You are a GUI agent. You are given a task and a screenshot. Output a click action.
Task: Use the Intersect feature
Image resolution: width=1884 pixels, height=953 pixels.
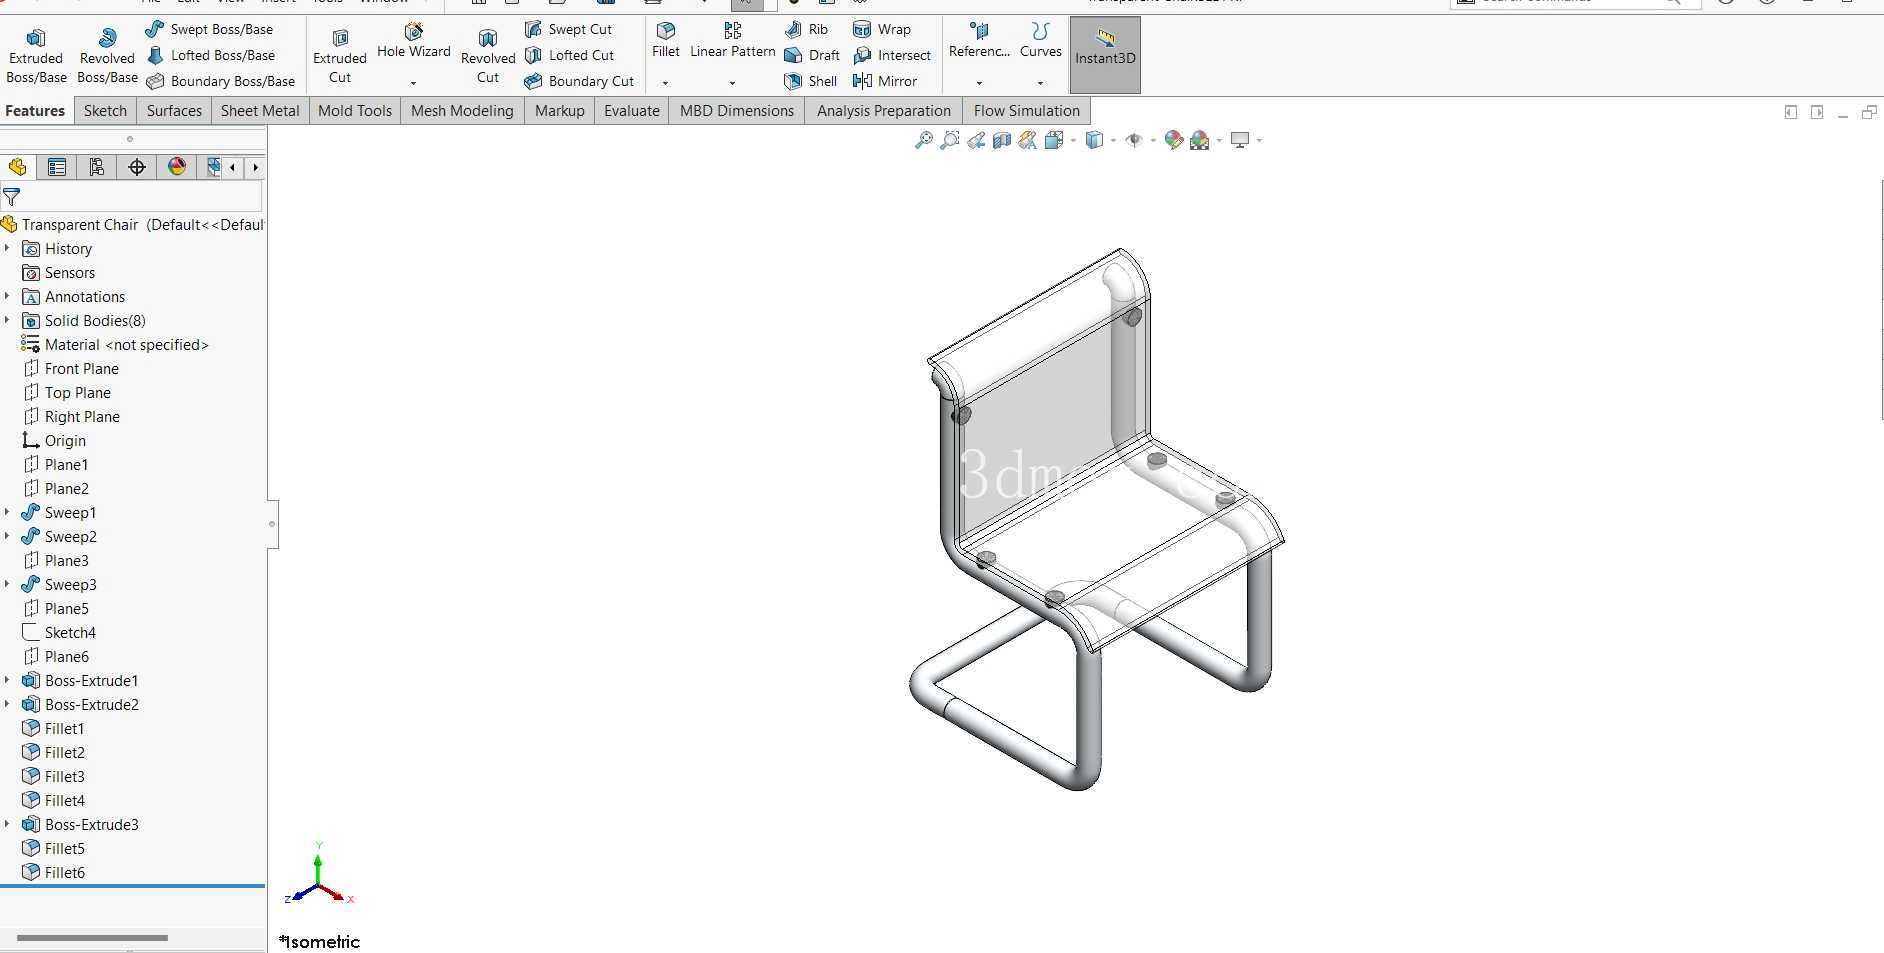pos(891,55)
